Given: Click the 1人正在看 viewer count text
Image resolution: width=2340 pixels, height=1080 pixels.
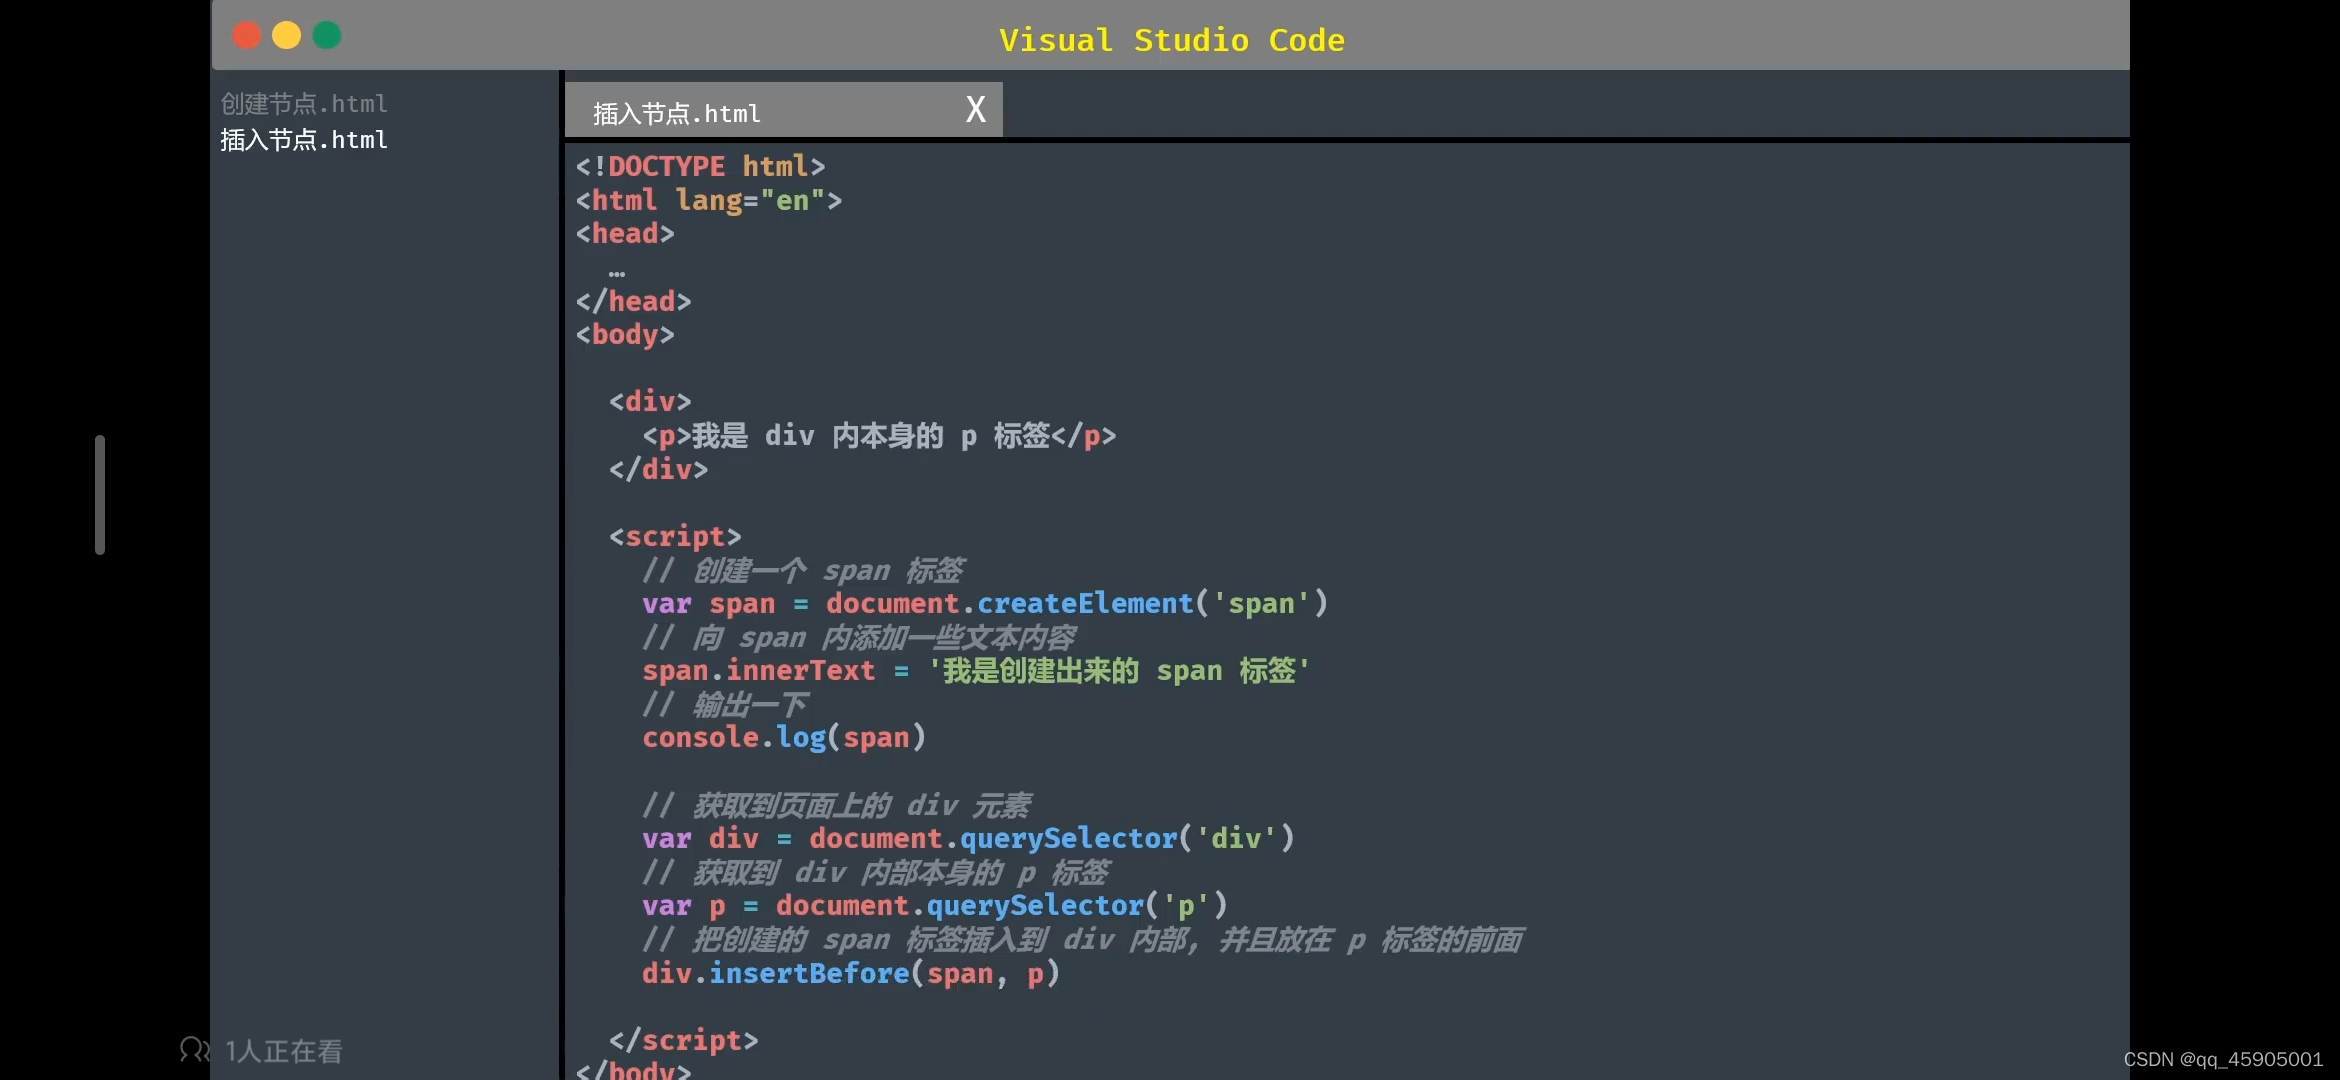Looking at the screenshot, I should coord(284,1051).
